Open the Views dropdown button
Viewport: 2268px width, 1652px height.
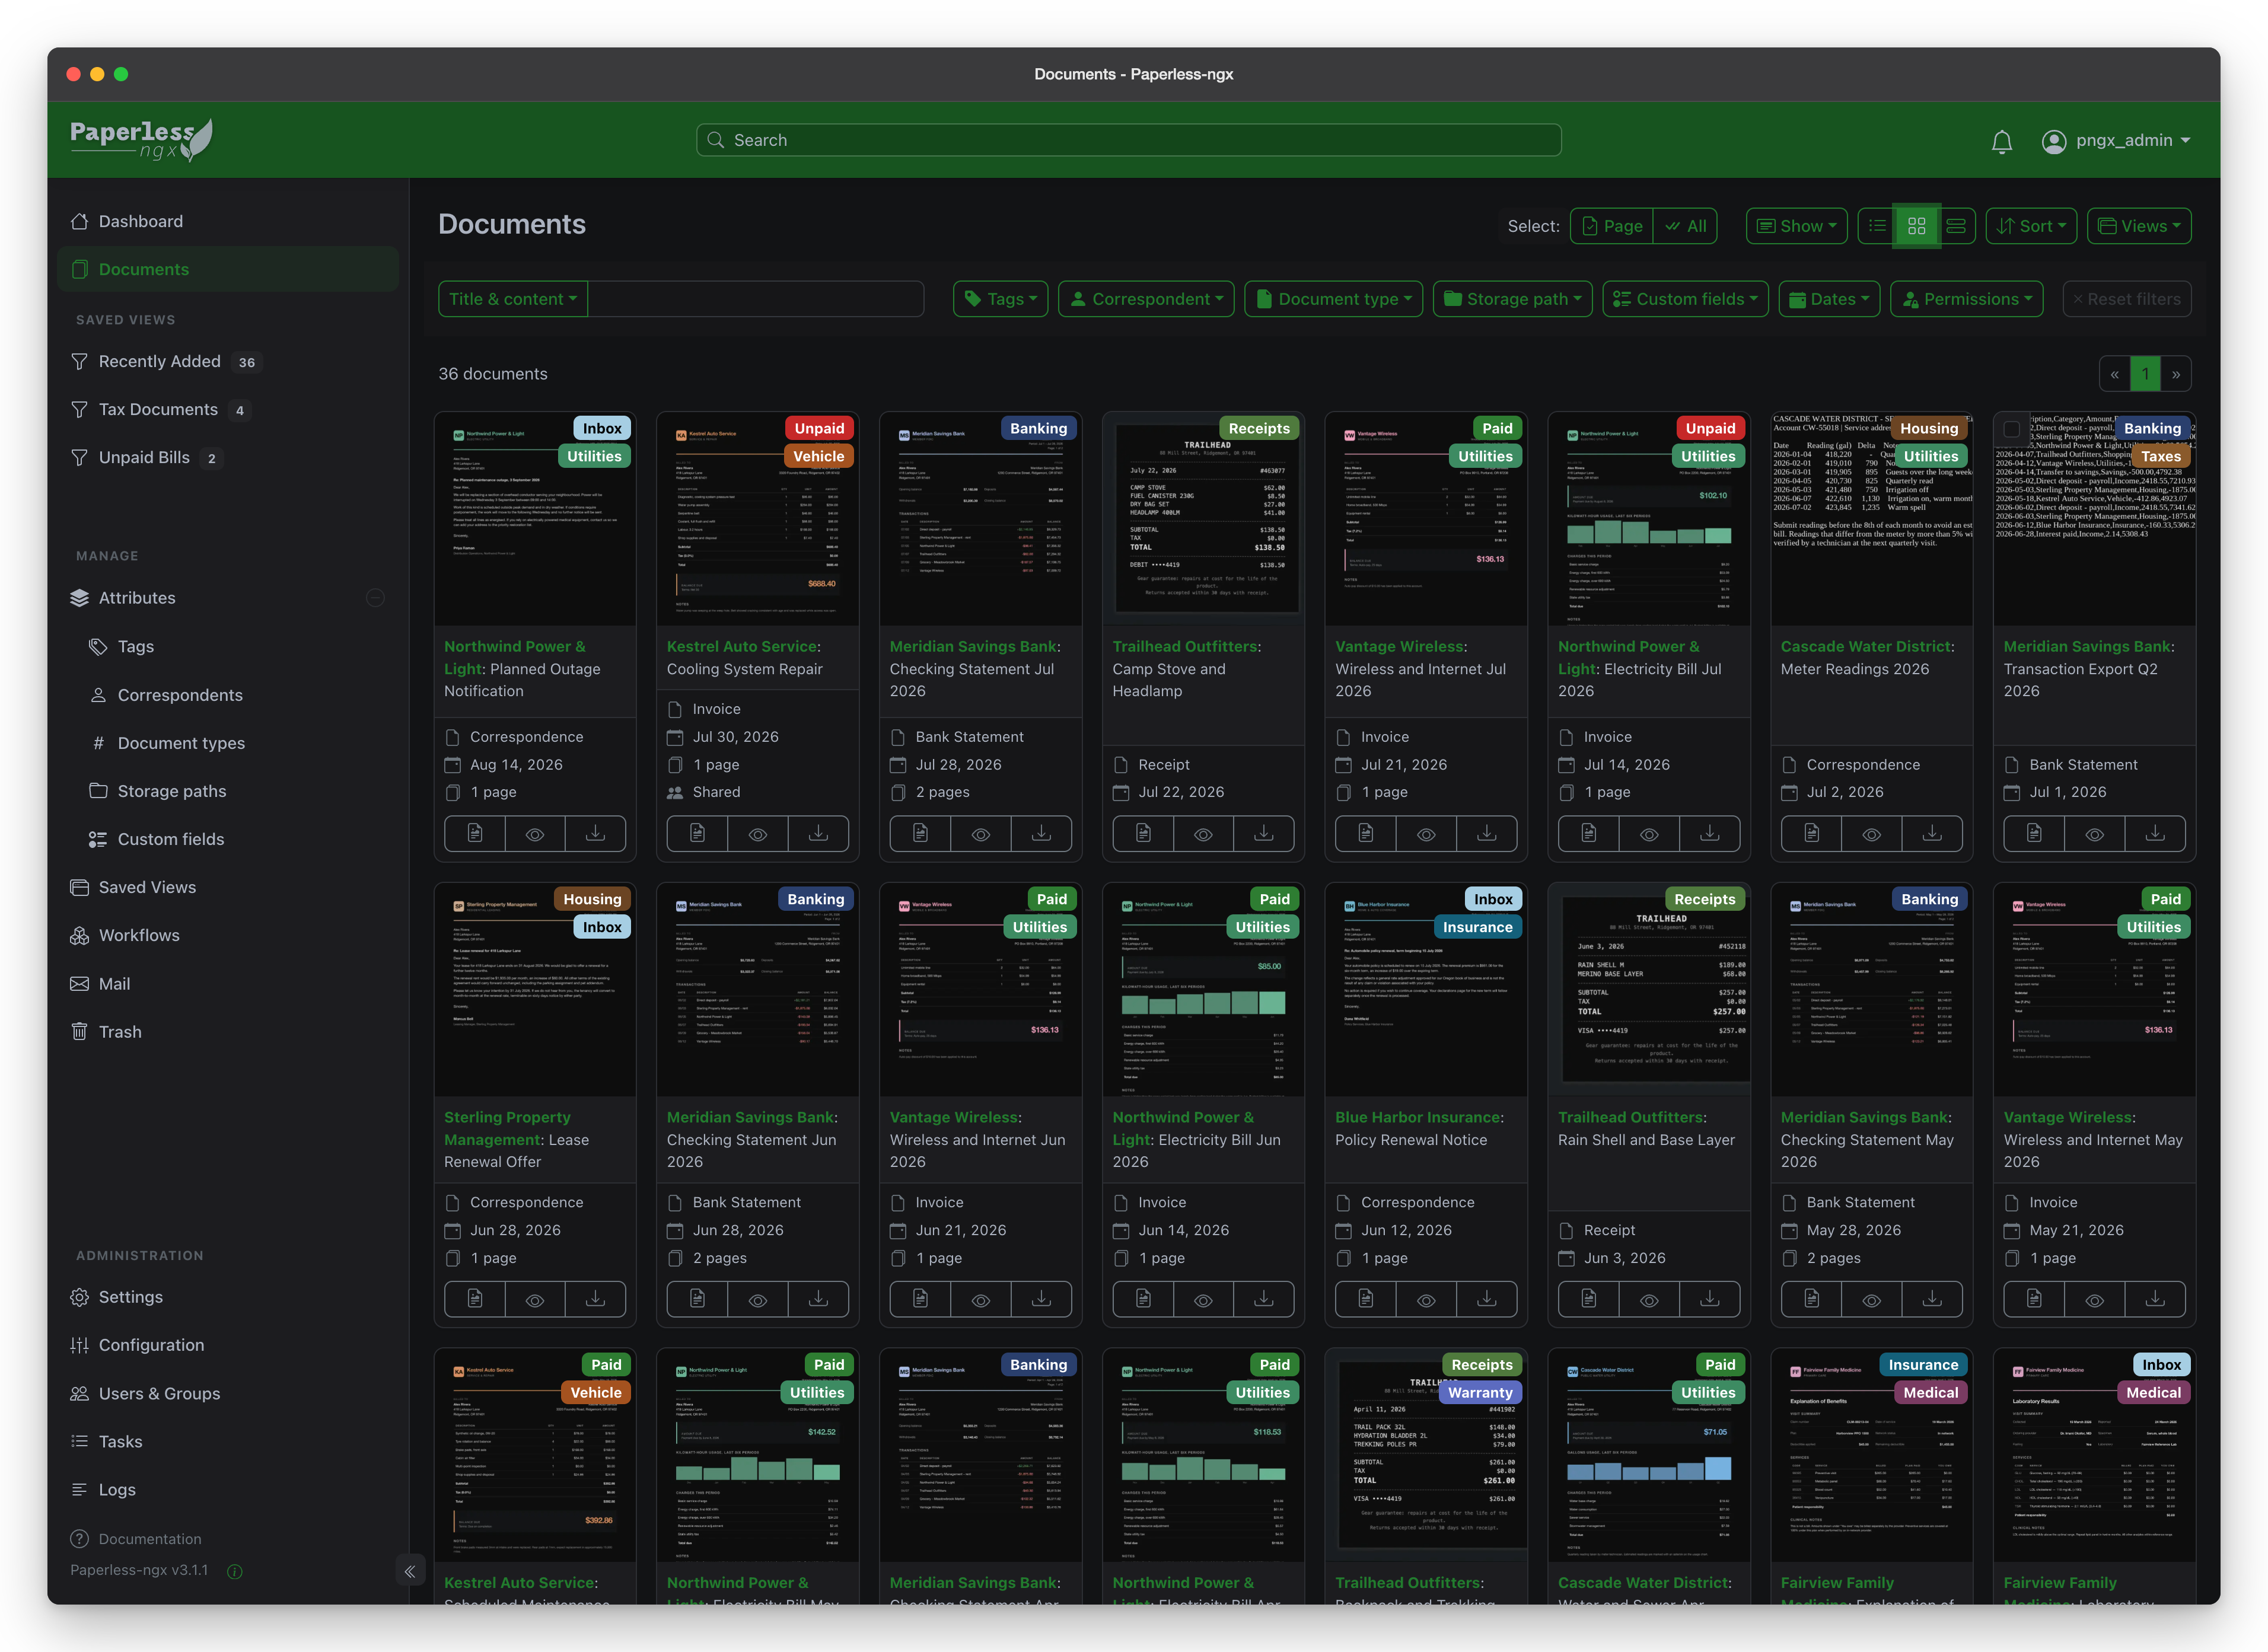2140,226
